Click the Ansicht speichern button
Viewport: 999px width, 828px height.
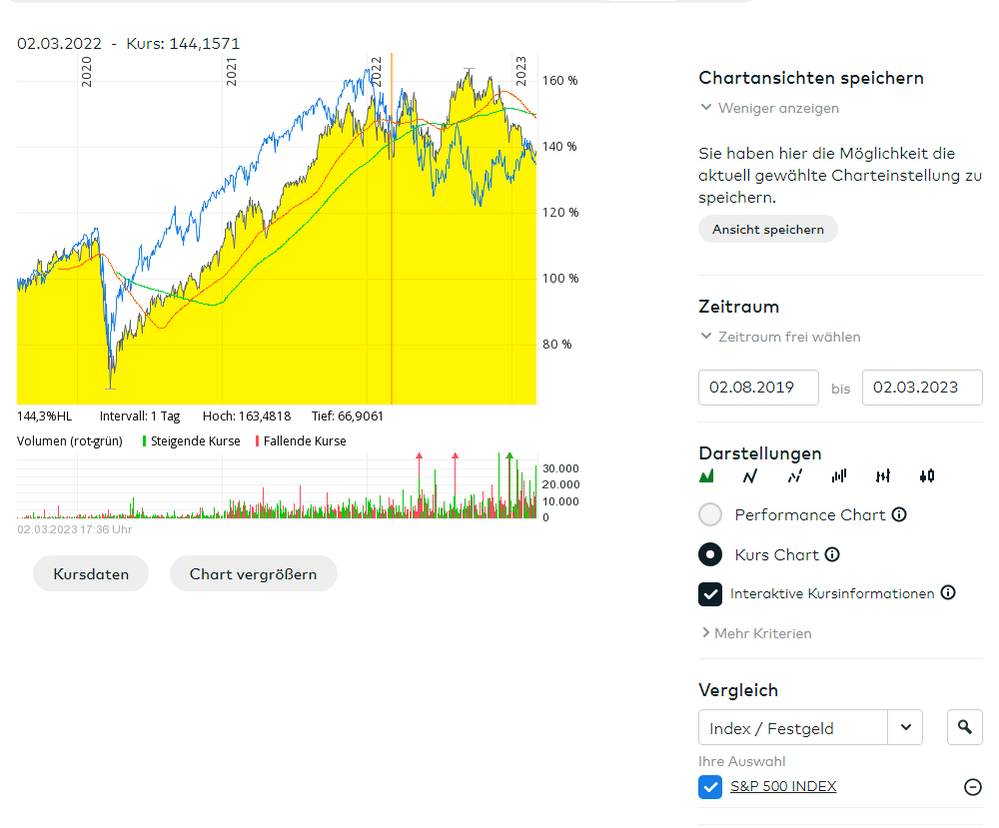coord(768,229)
